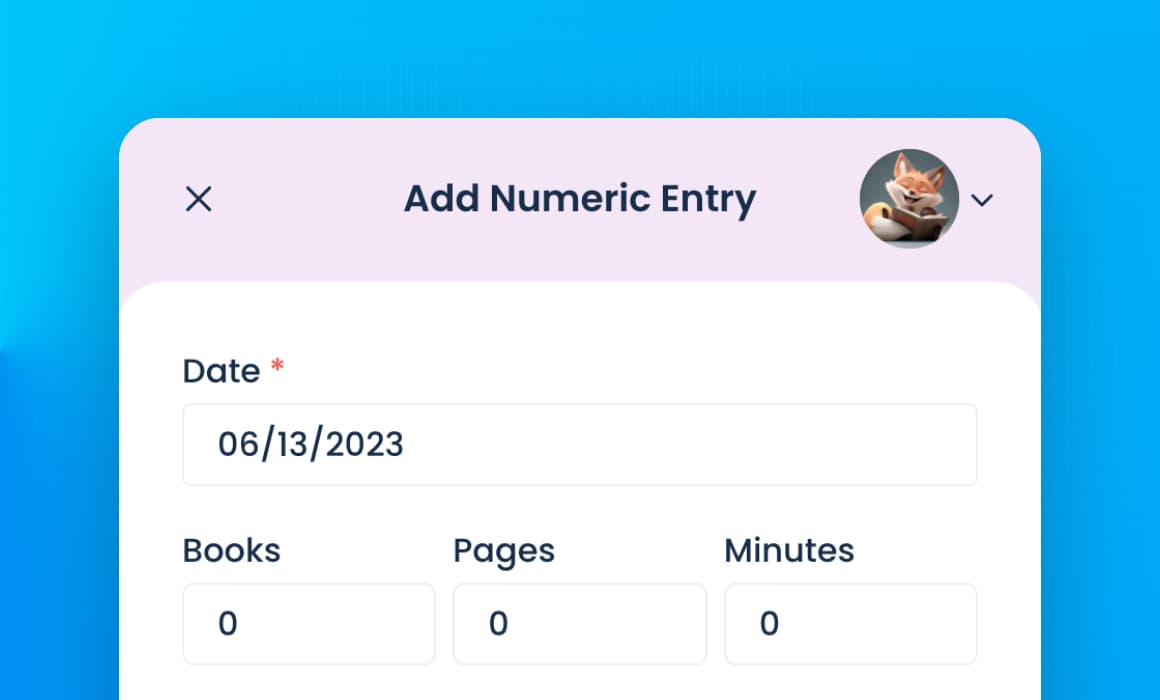This screenshot has width=1160, height=700.
Task: Click the fox reader avatar picture
Action: pos(909,198)
